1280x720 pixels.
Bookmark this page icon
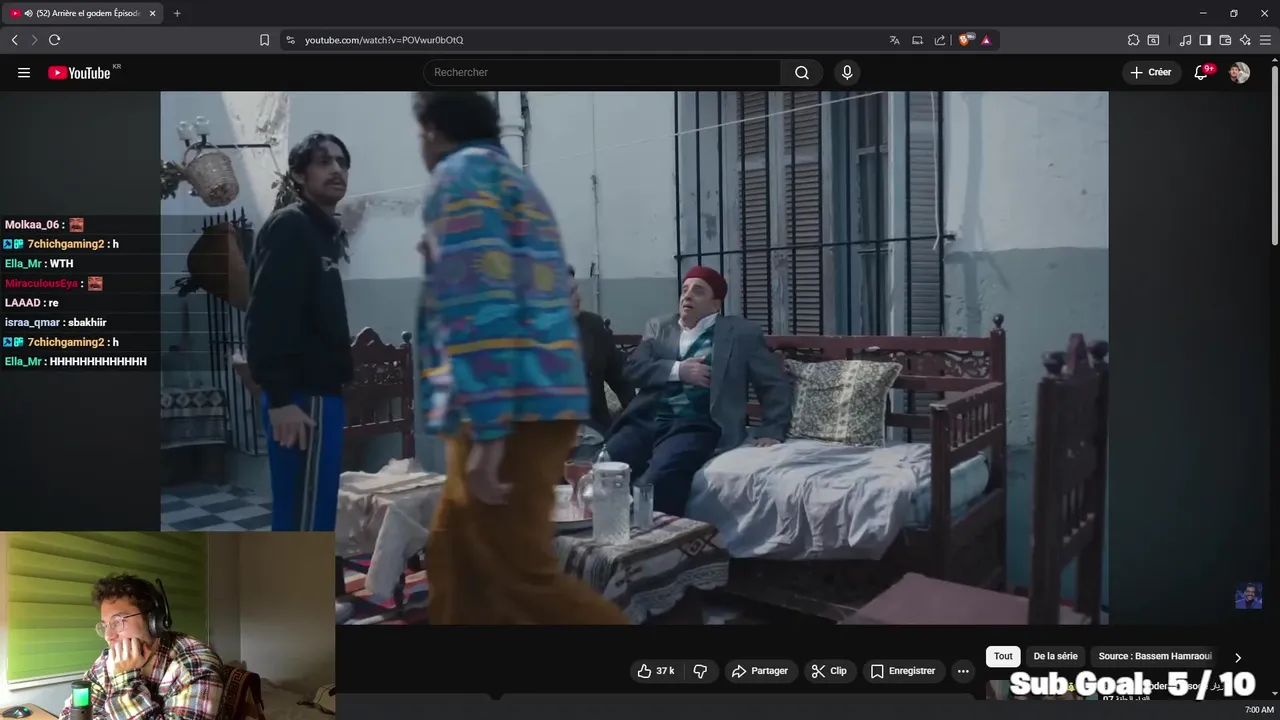pyautogui.click(x=264, y=40)
